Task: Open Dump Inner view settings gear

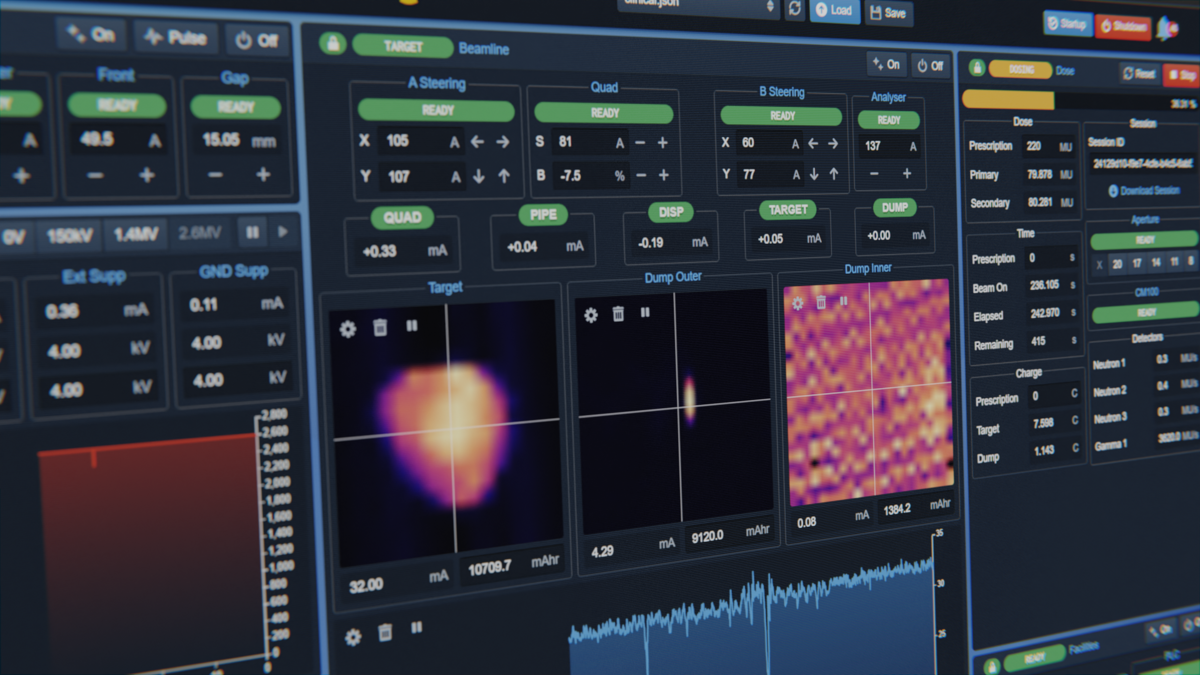Action: (x=798, y=303)
